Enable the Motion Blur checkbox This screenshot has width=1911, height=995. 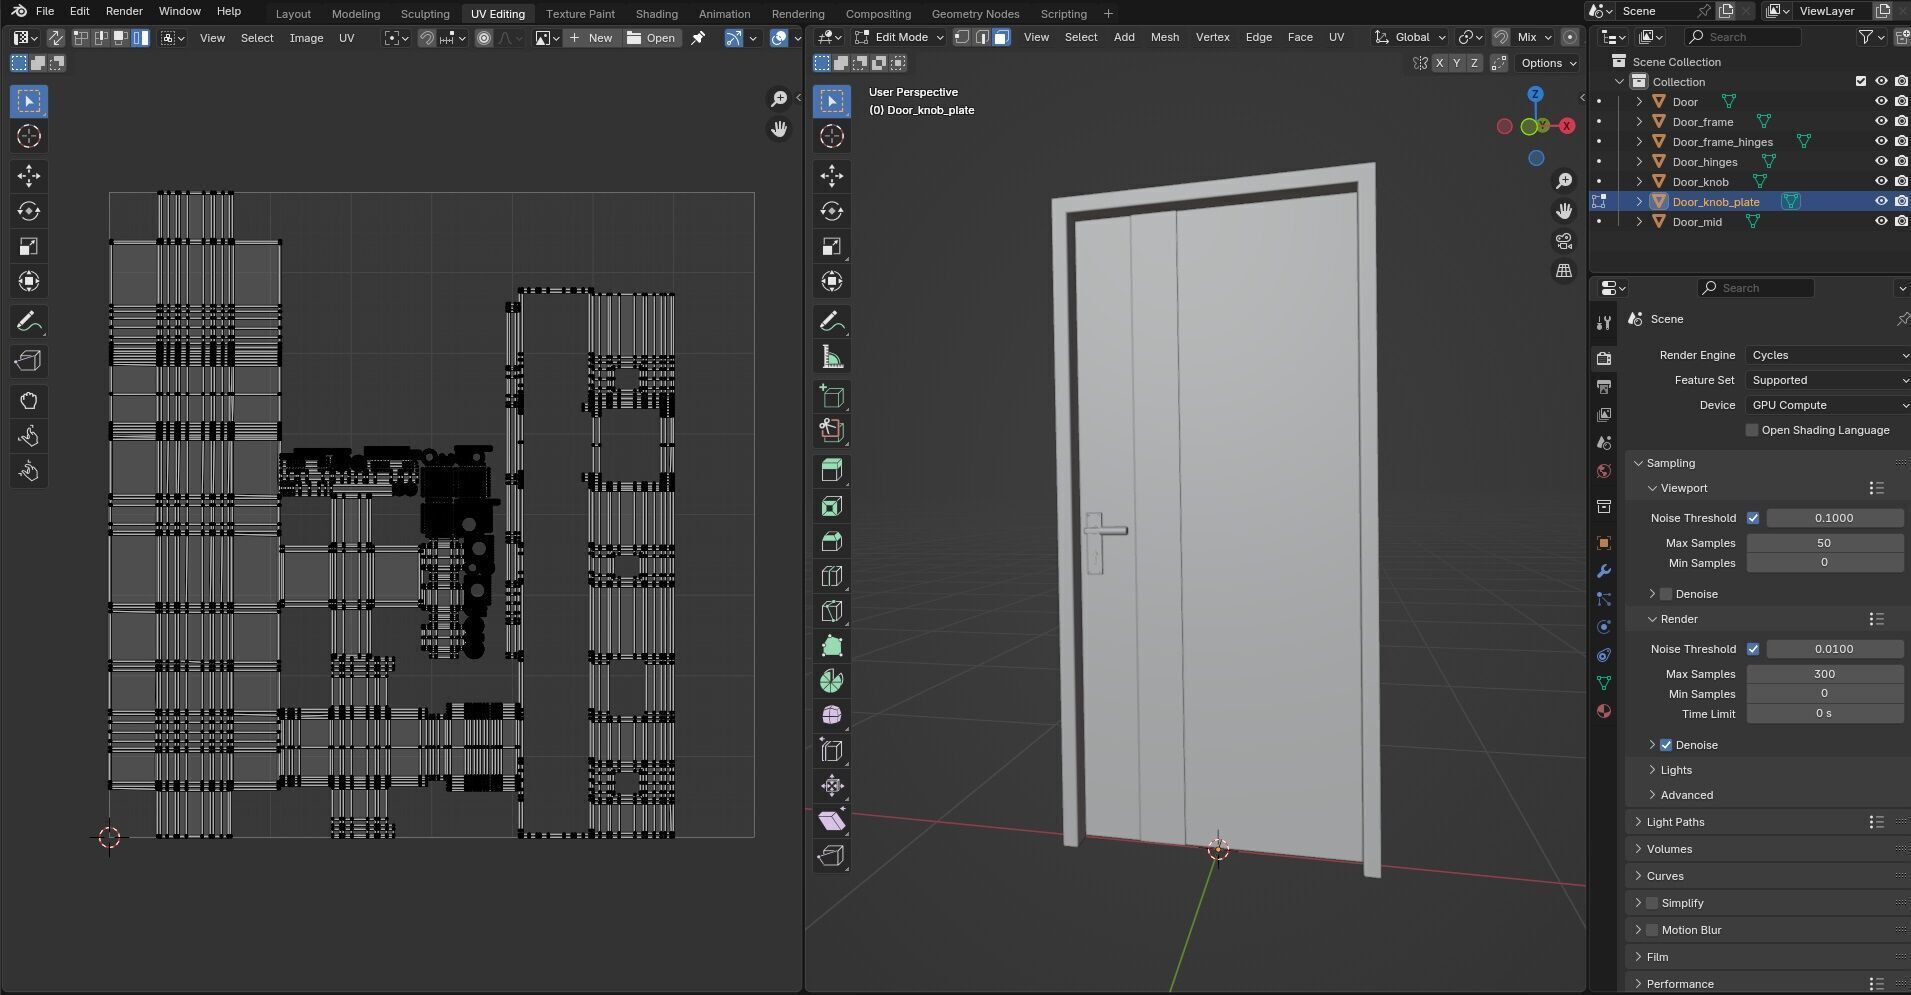coord(1652,930)
